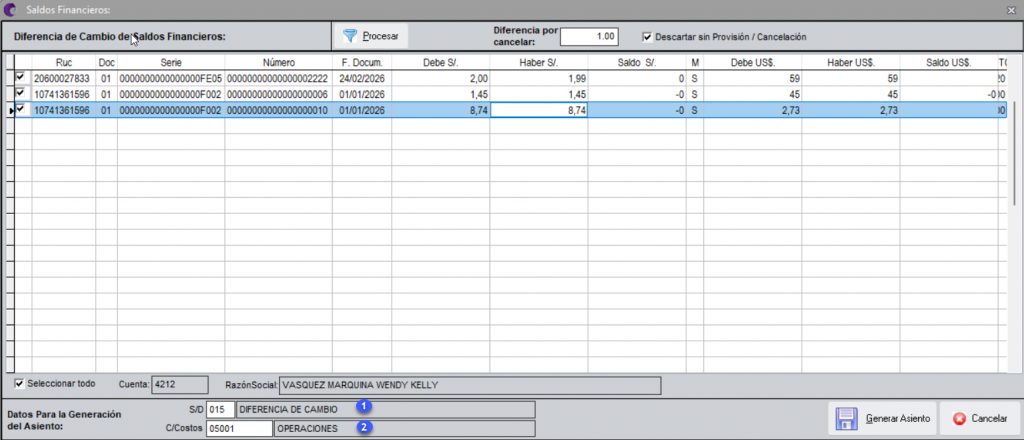
Task: Click the selected row's indicator arrow
Action: [10, 111]
